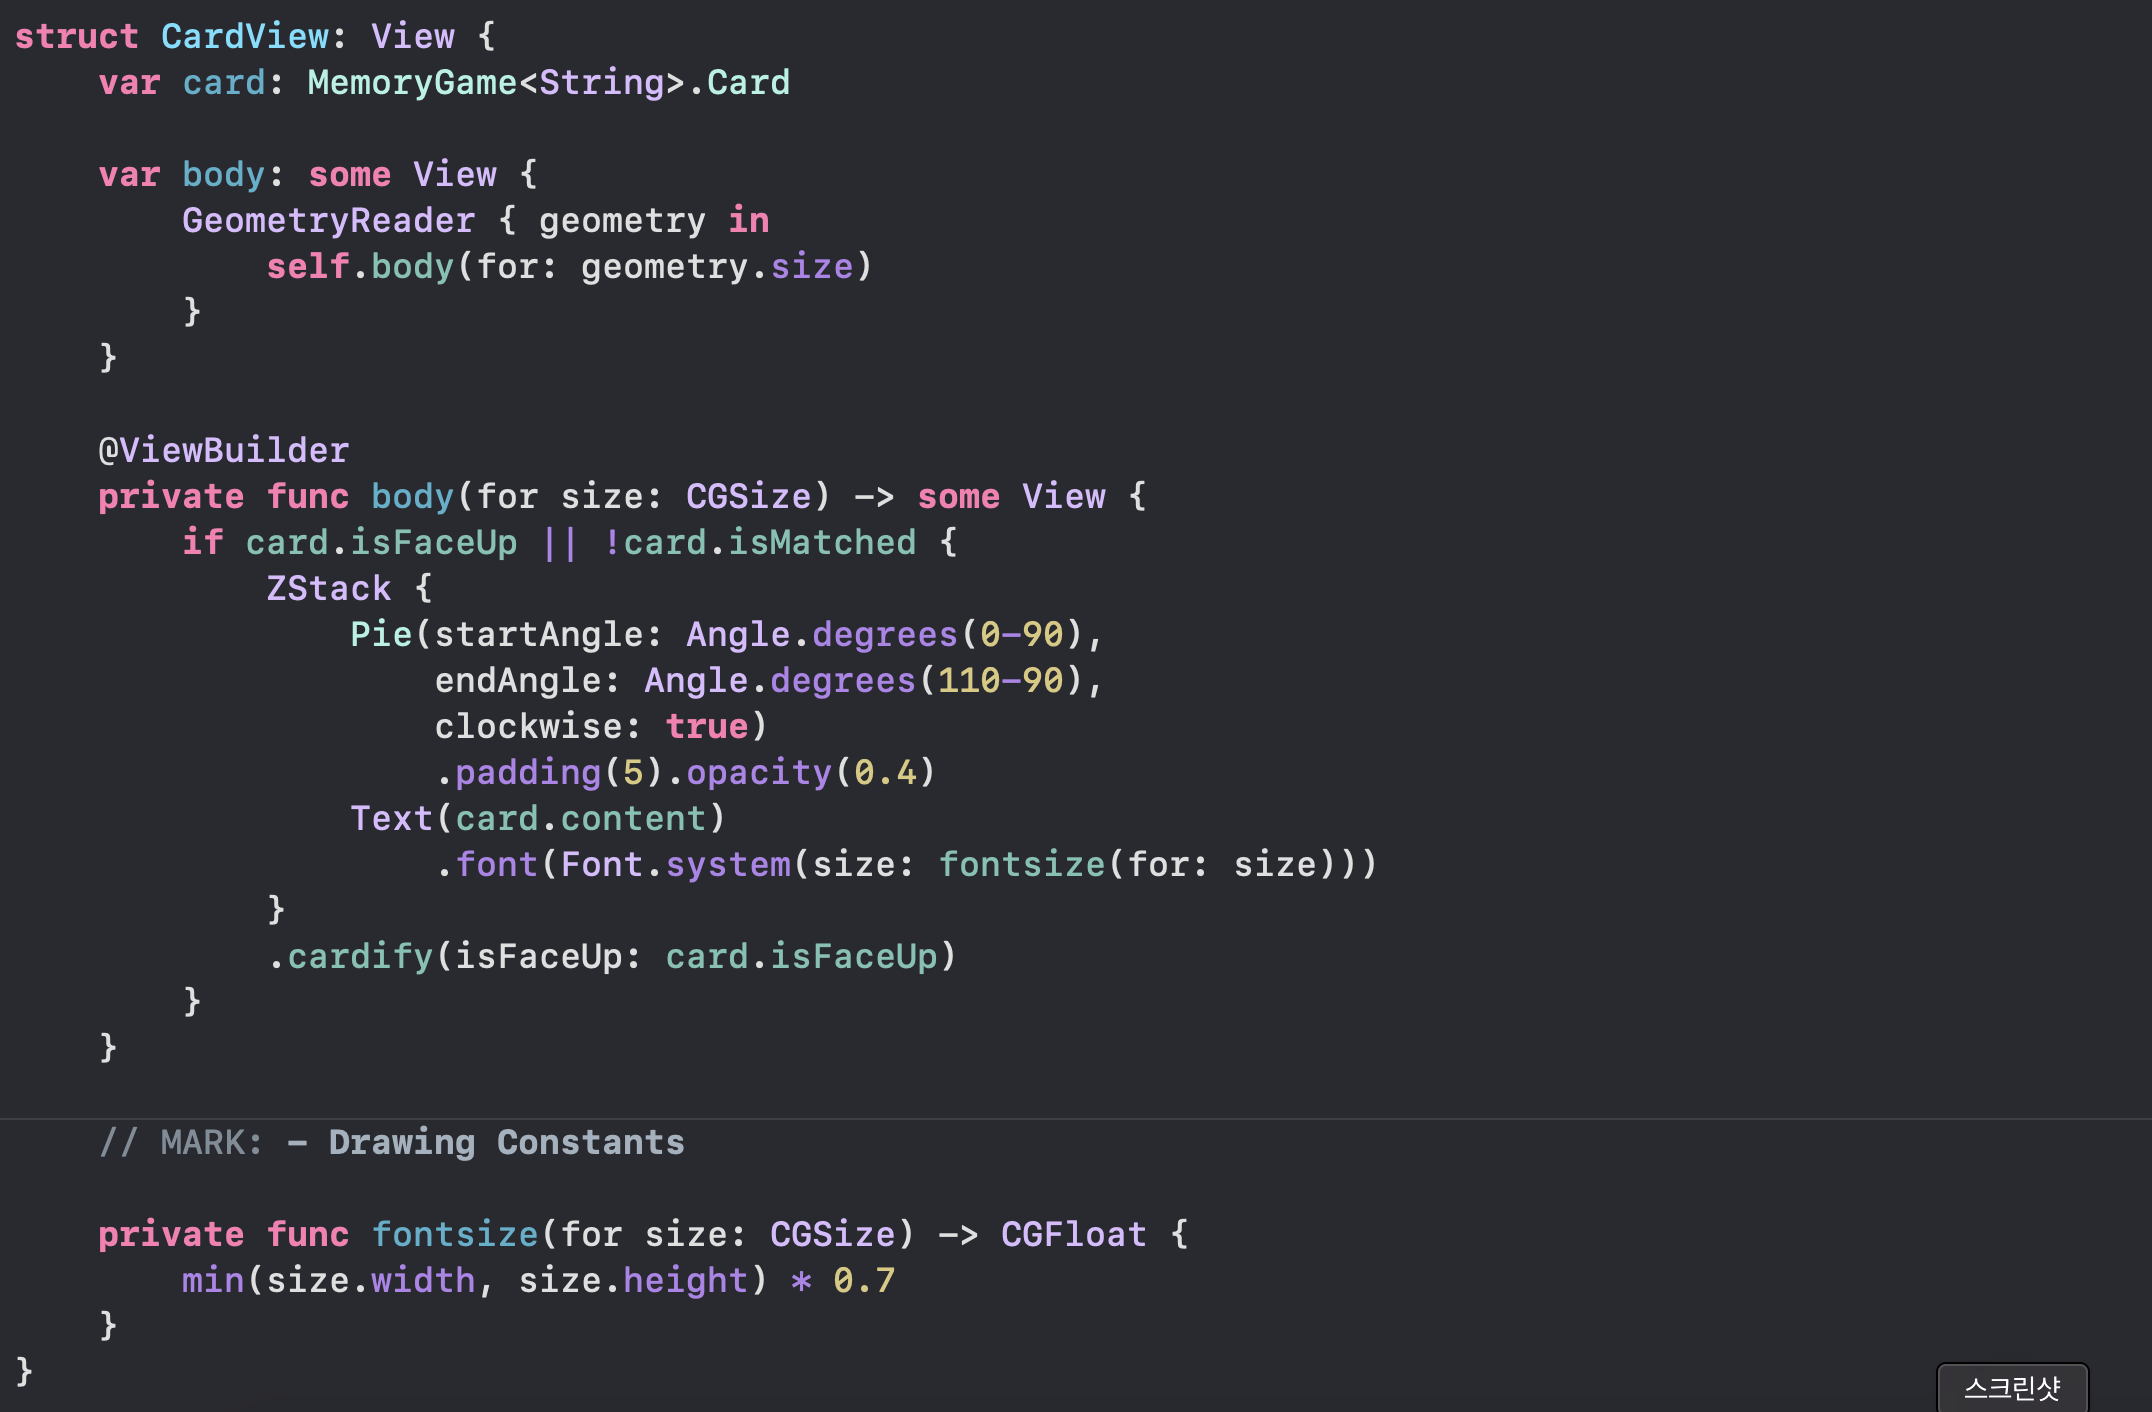Click the true keyword after clockwise
The width and height of the screenshot is (2152, 1412).
tap(706, 727)
